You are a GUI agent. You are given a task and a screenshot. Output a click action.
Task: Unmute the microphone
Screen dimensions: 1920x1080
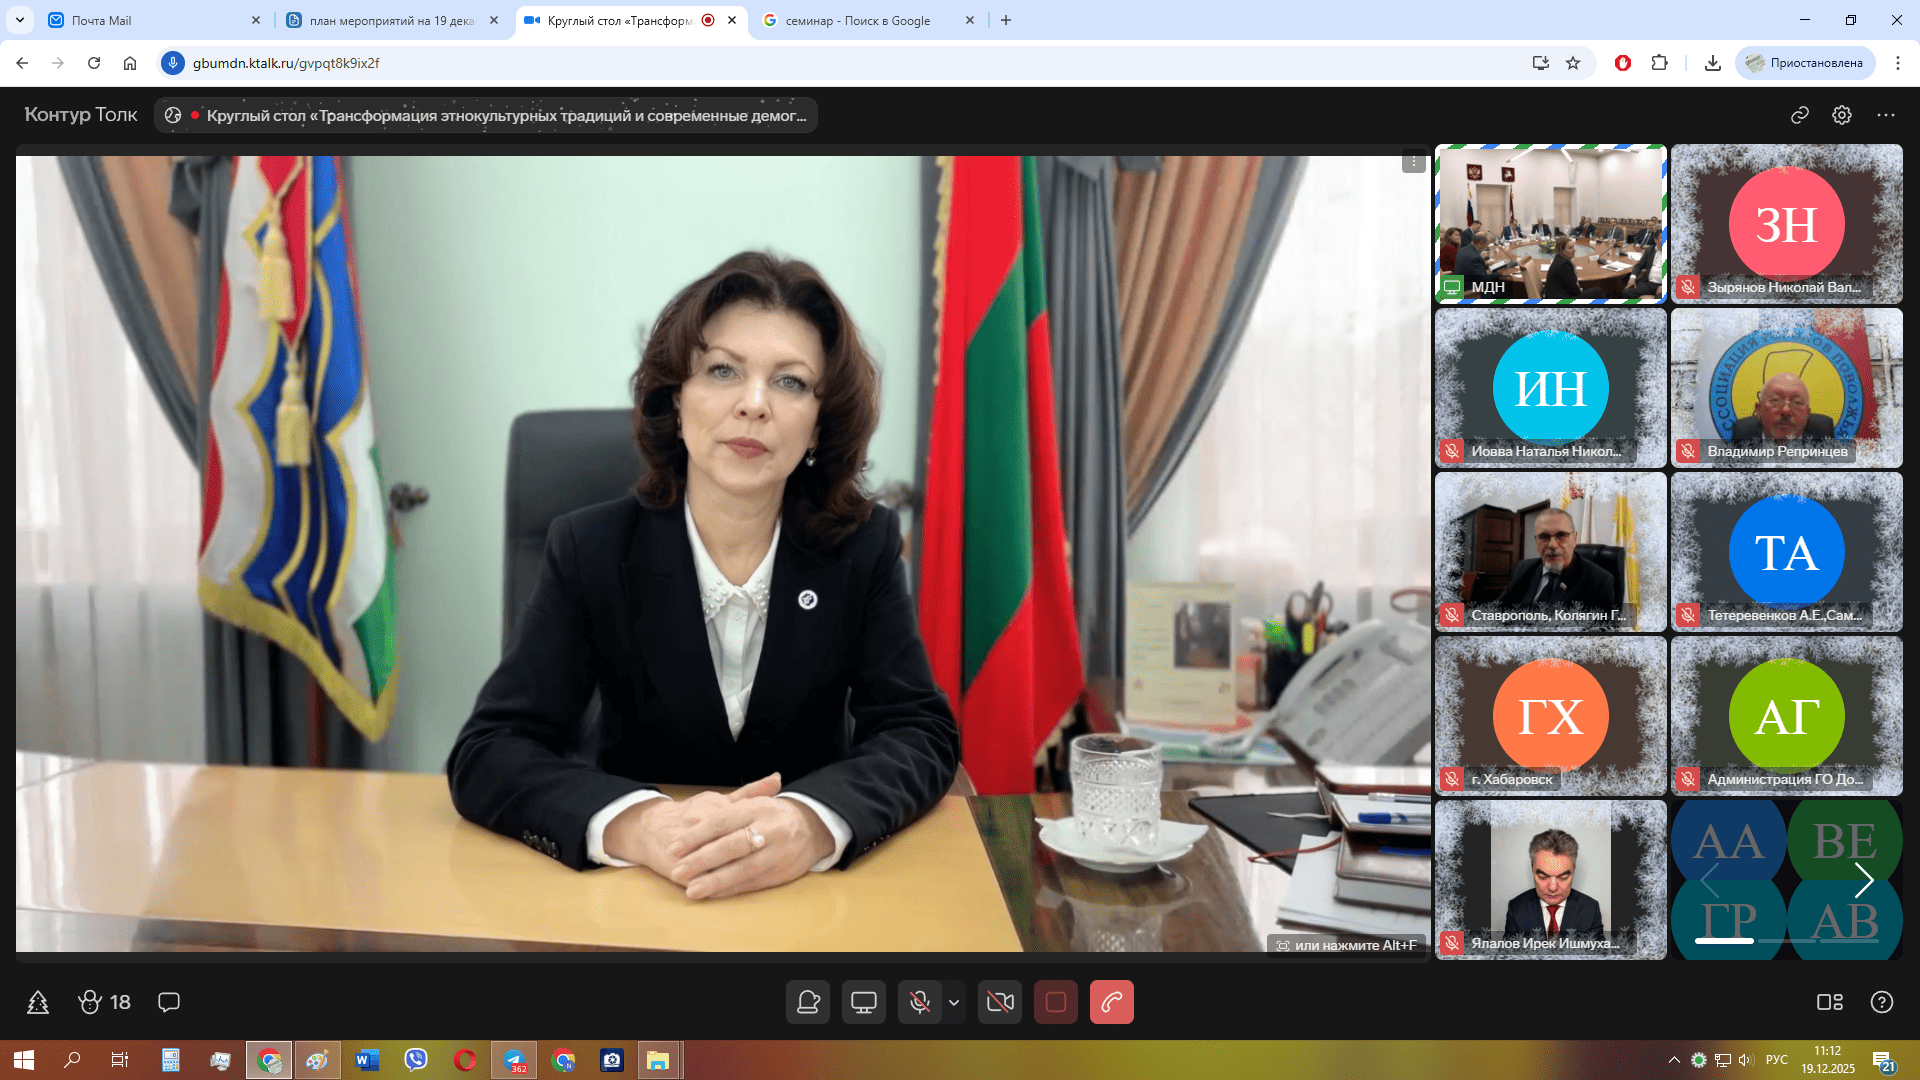pyautogui.click(x=919, y=1002)
